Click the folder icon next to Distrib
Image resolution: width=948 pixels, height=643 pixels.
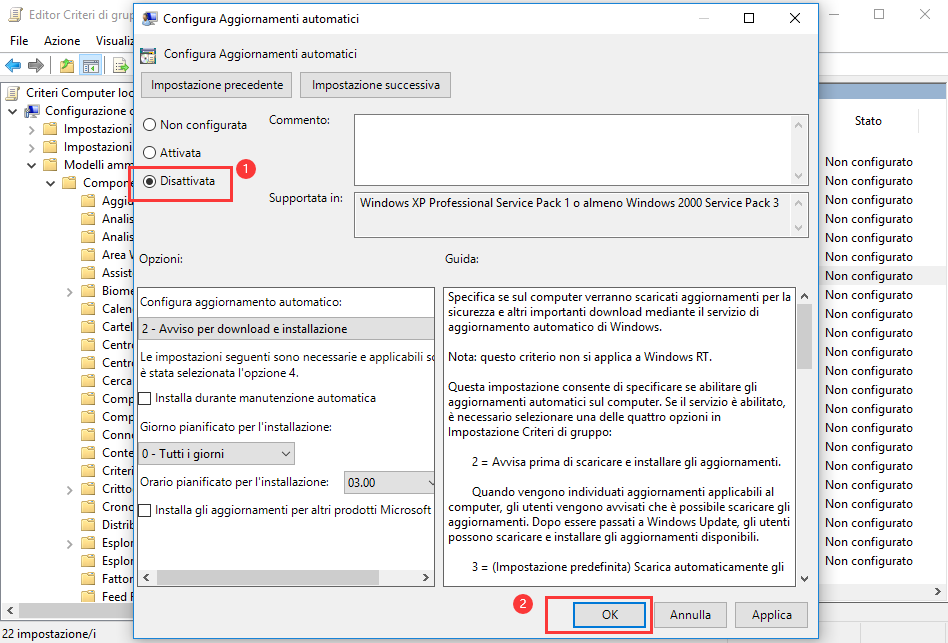(88, 525)
